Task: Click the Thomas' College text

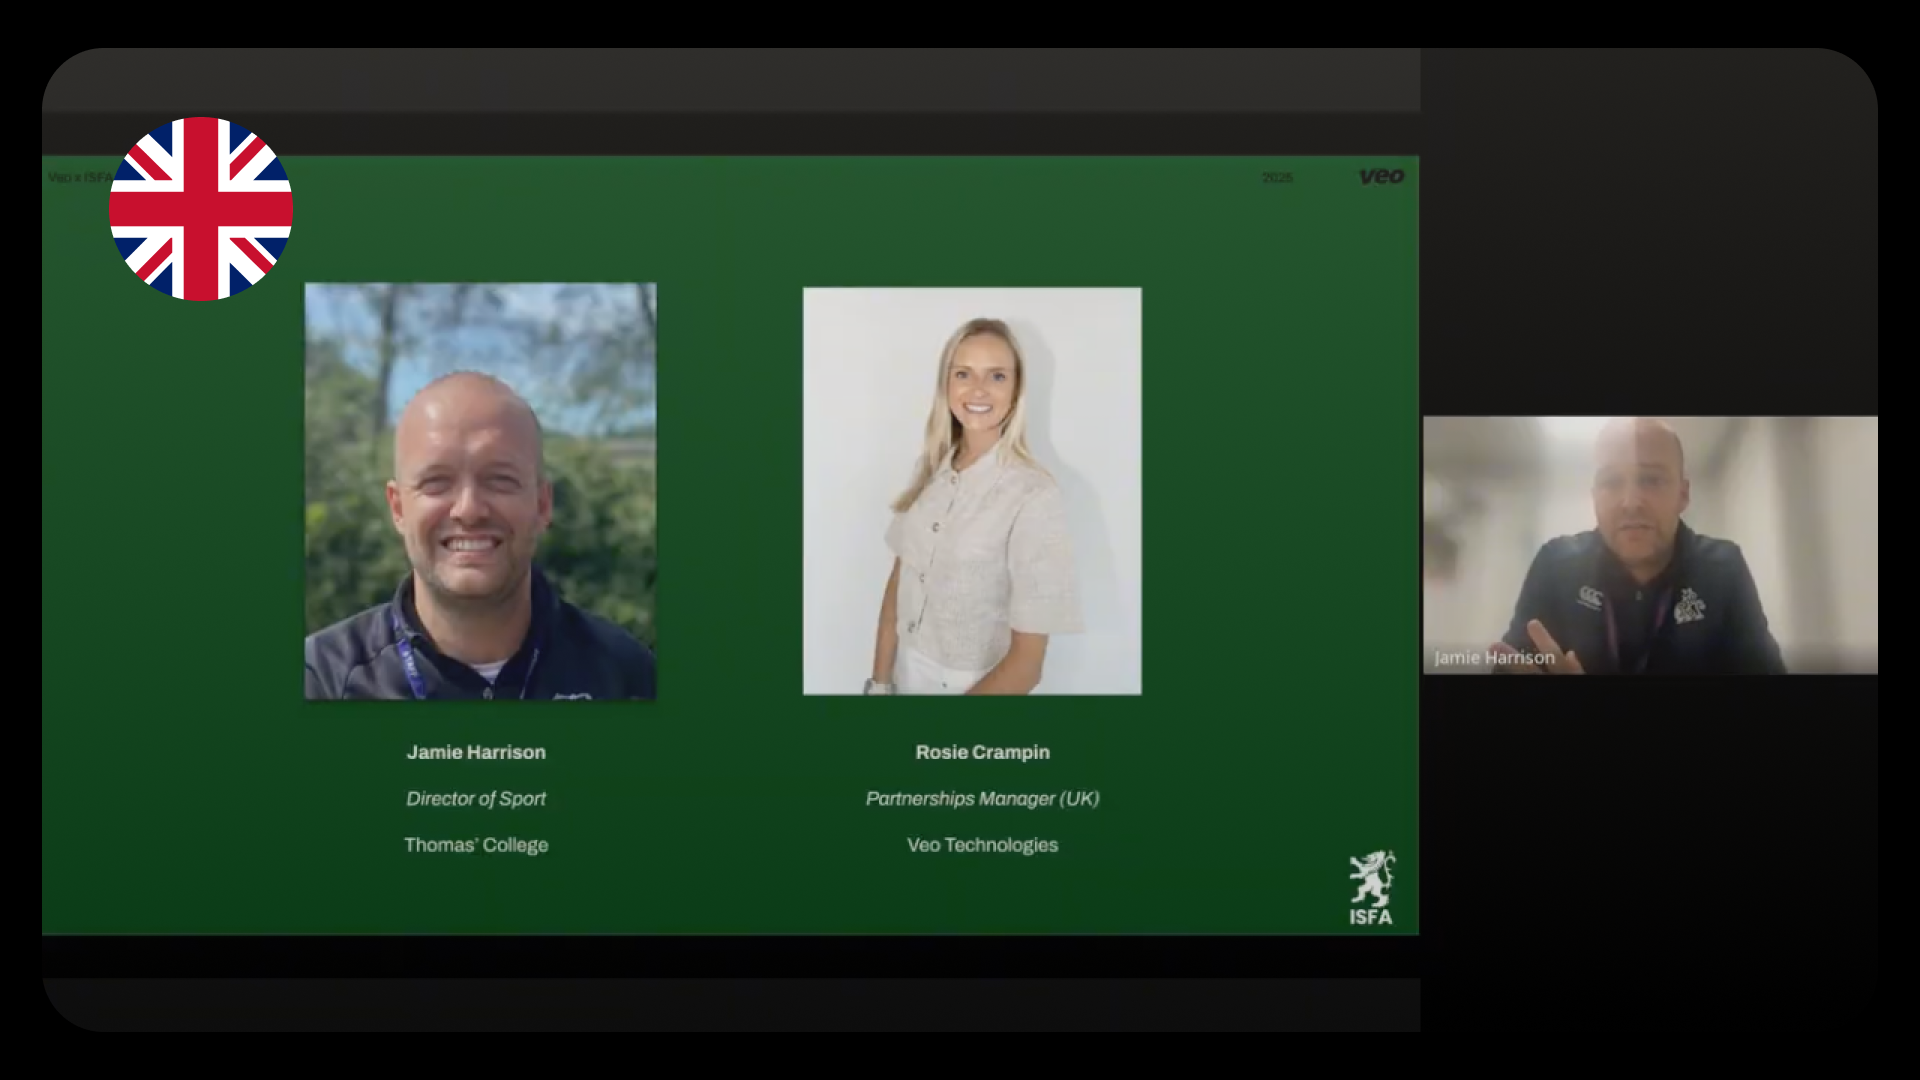Action: 476,845
